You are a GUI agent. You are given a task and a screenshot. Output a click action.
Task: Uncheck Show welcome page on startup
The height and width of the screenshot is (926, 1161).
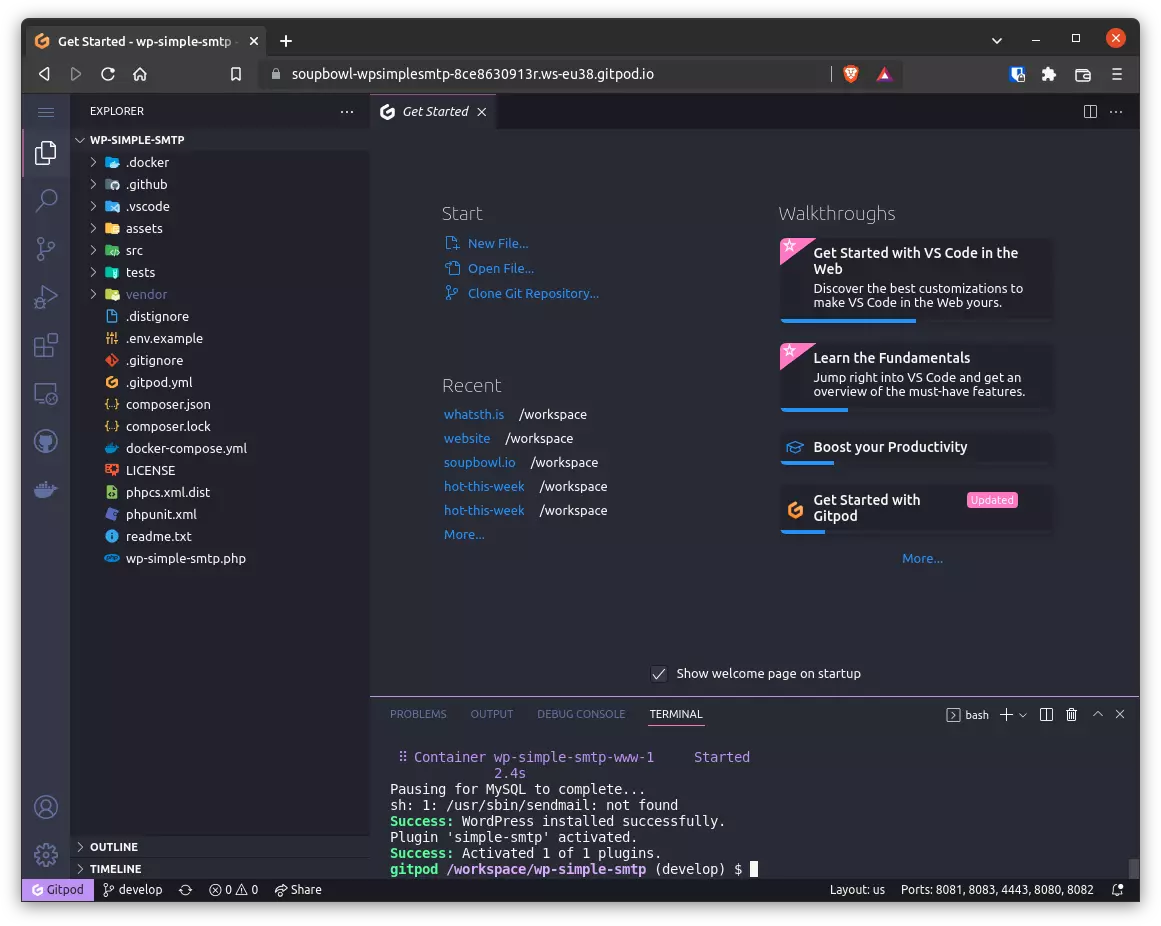(x=659, y=674)
